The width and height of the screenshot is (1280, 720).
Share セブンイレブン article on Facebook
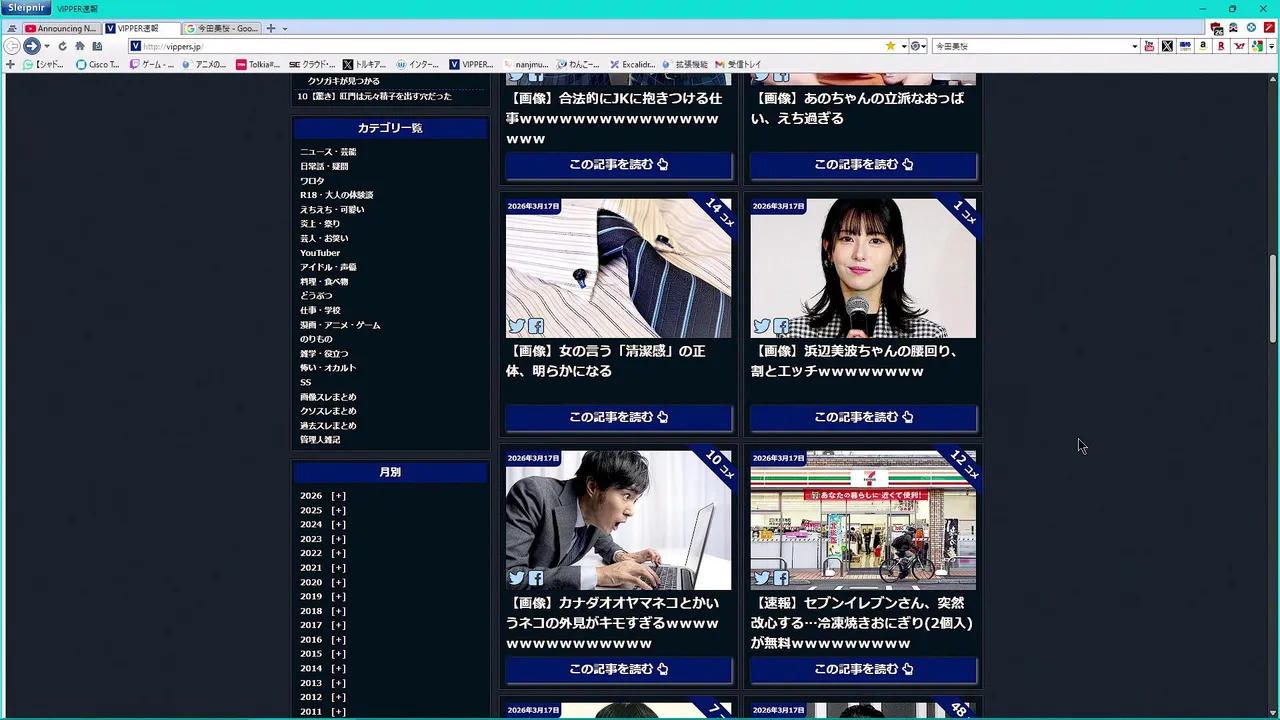click(x=782, y=578)
